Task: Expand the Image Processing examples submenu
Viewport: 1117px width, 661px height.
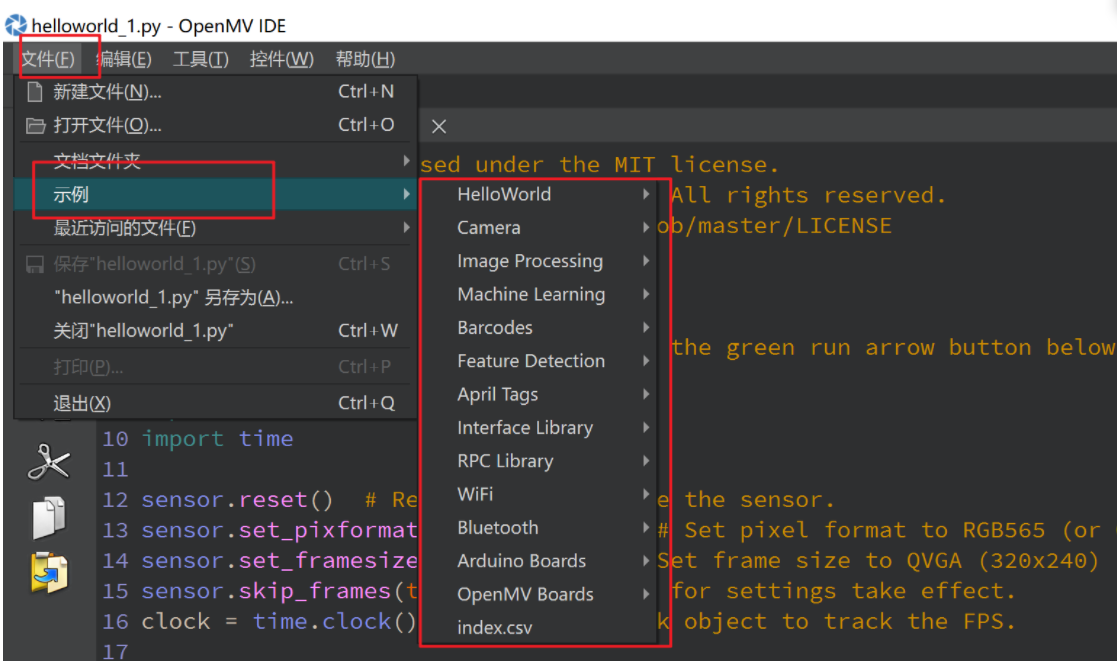Action: [539, 261]
